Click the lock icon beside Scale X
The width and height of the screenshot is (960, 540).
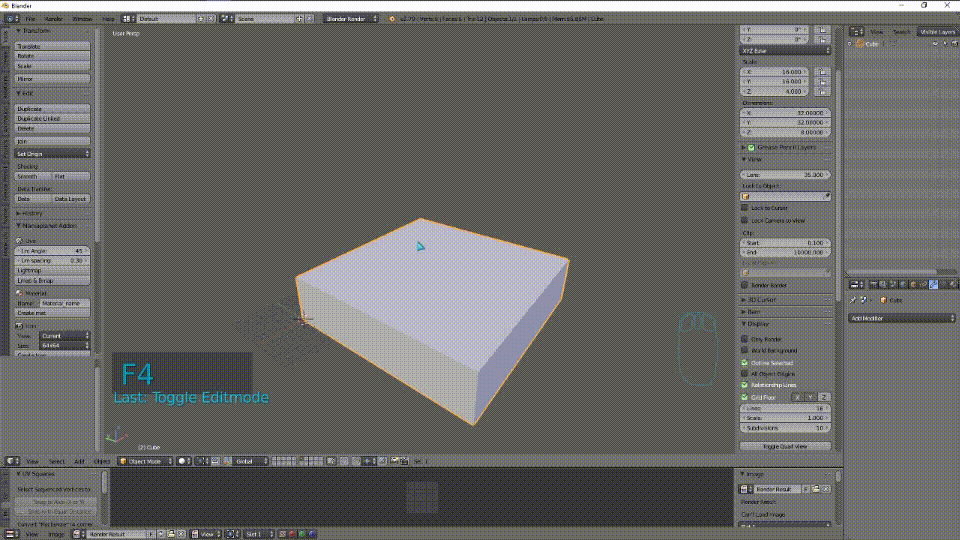point(821,72)
